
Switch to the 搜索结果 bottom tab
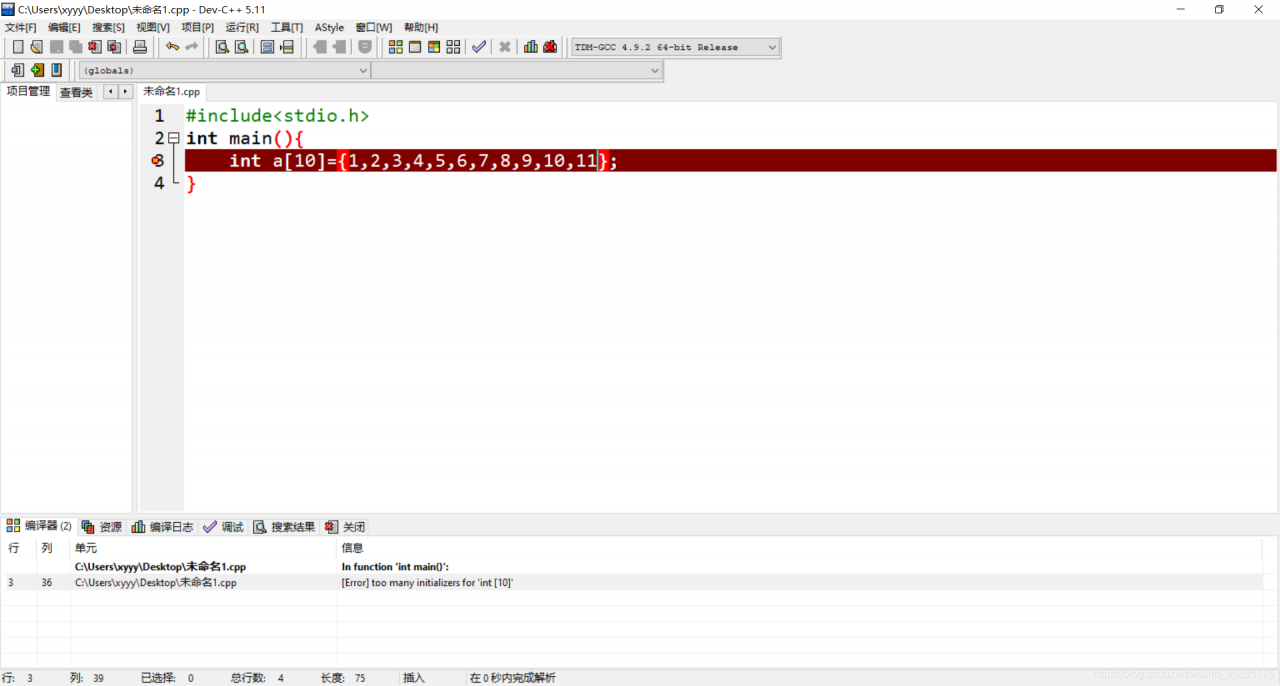[285, 527]
